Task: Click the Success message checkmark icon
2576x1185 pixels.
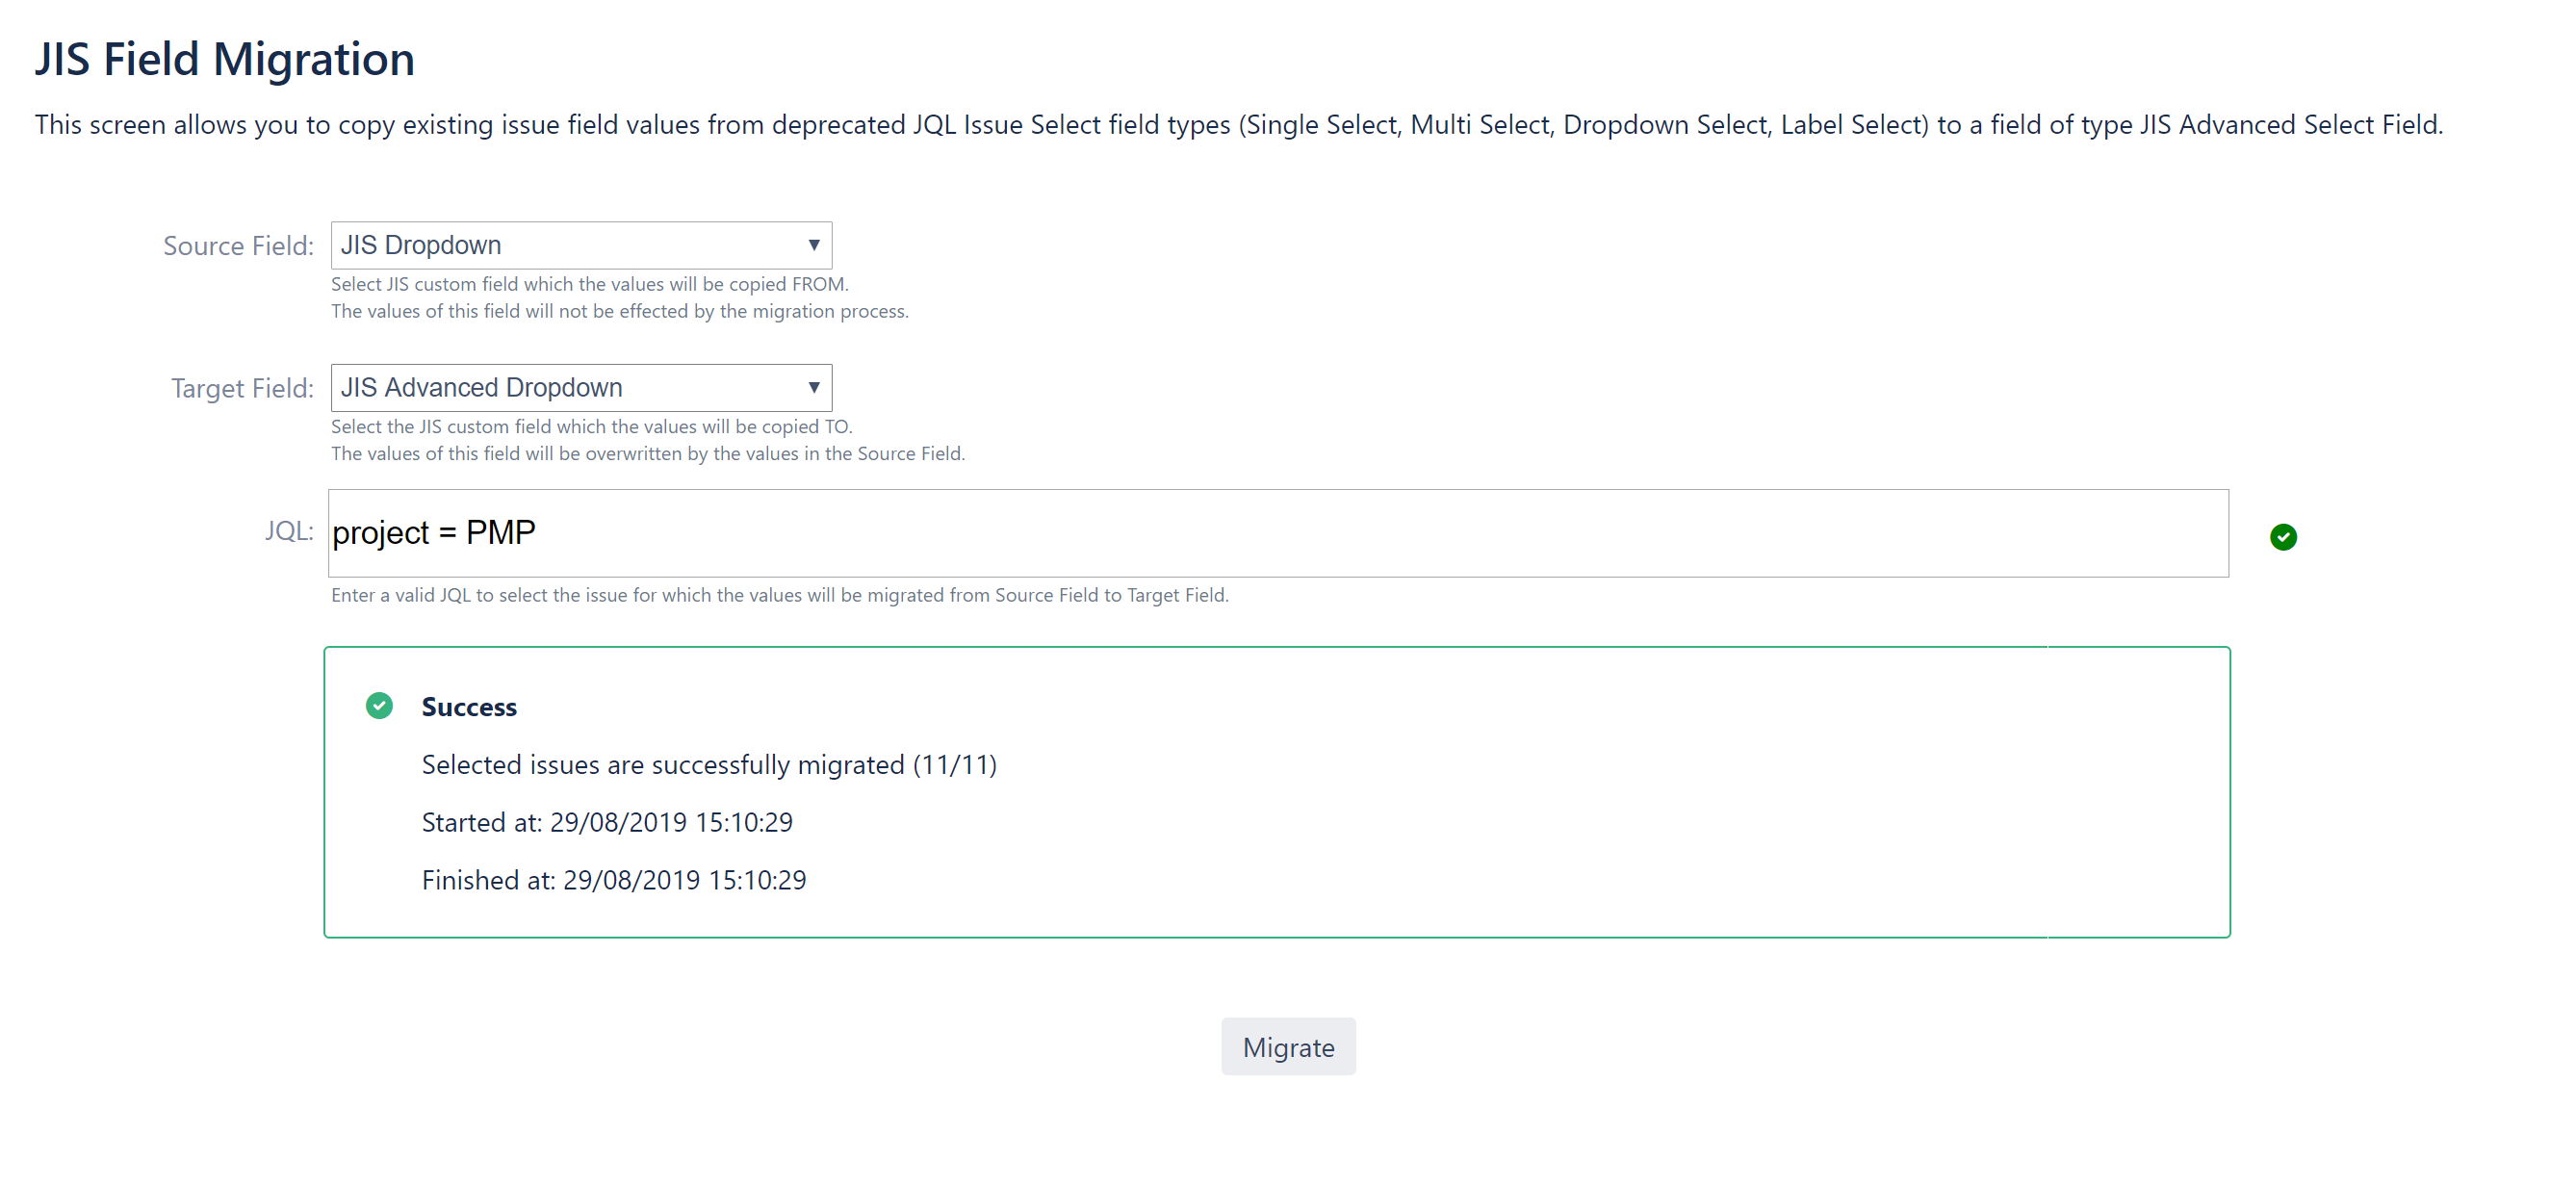Action: [379, 706]
